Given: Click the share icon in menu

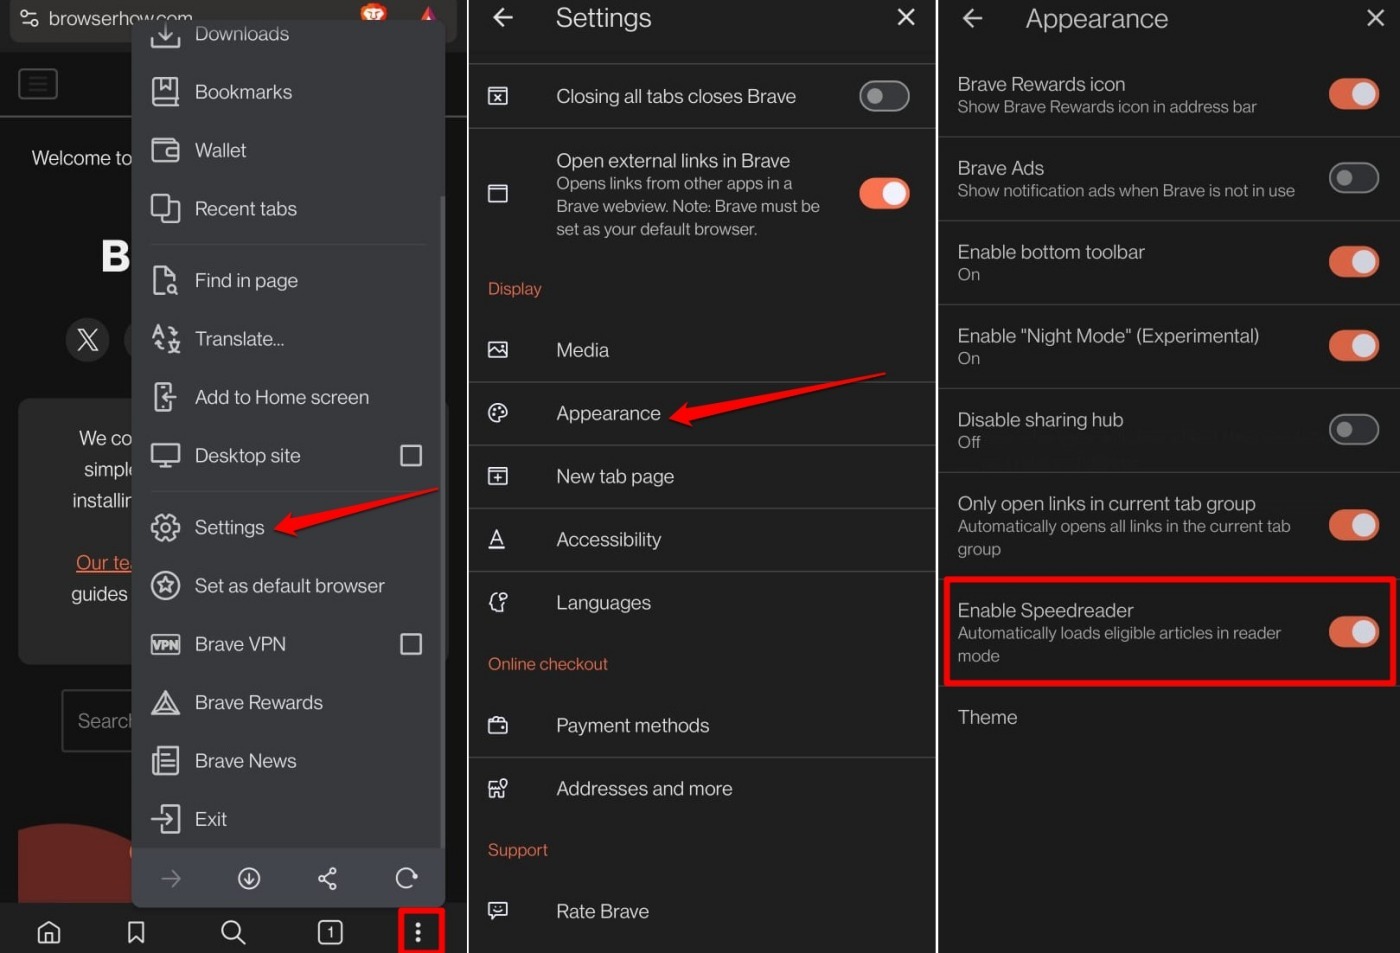Looking at the screenshot, I should [x=327, y=878].
